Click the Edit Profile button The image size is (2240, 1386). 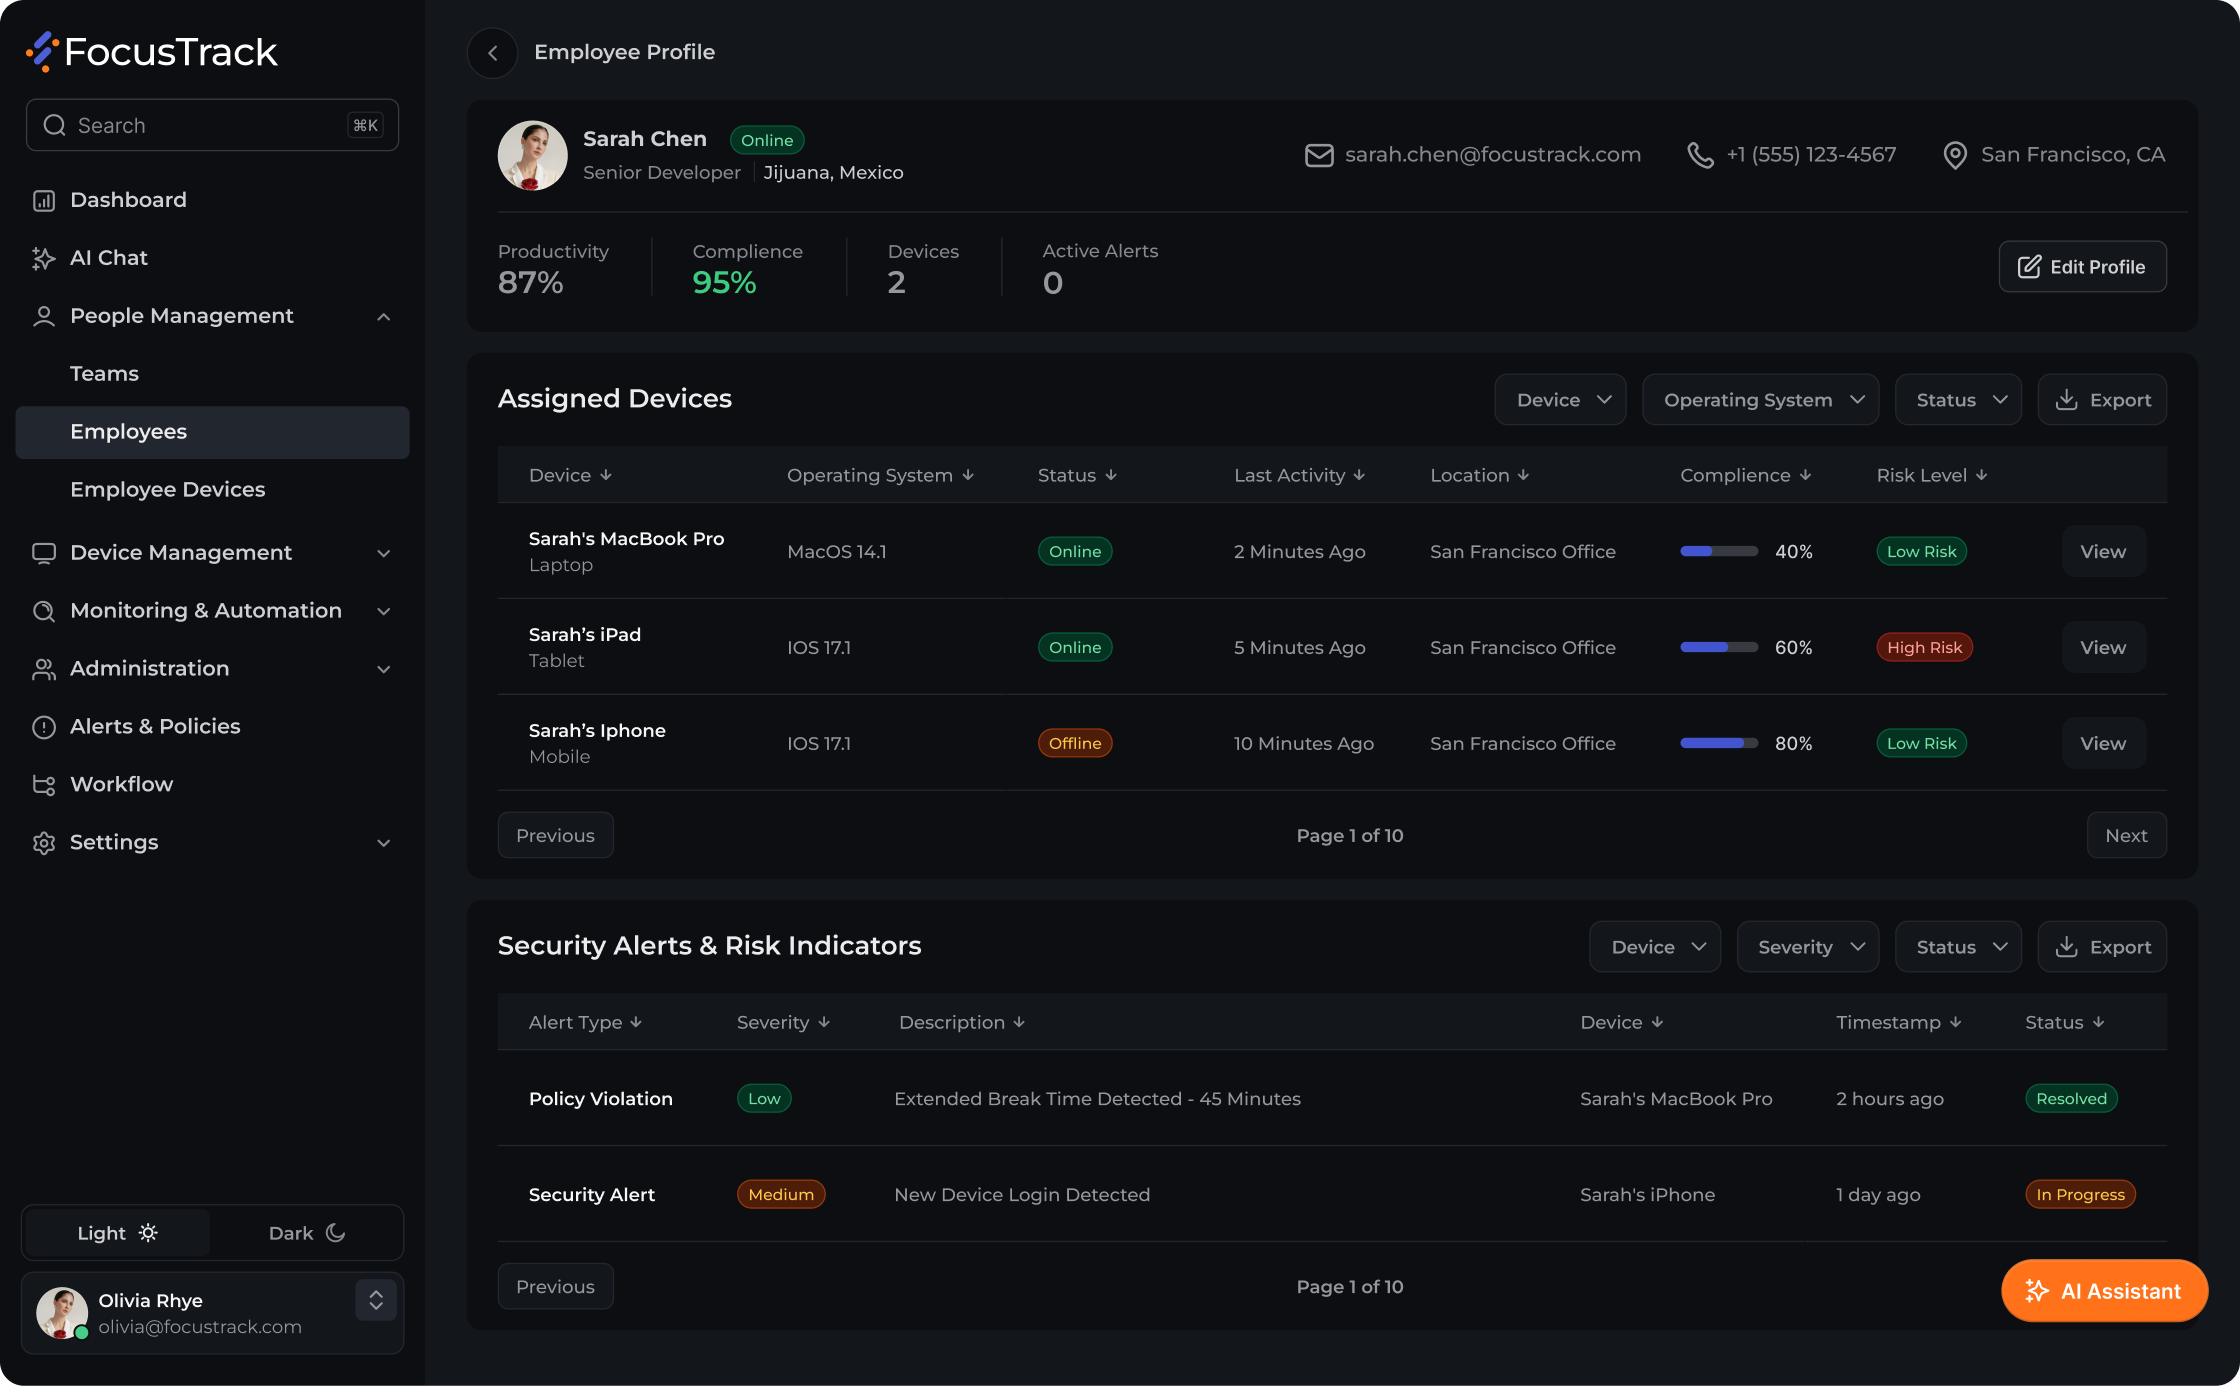pyautogui.click(x=2082, y=267)
